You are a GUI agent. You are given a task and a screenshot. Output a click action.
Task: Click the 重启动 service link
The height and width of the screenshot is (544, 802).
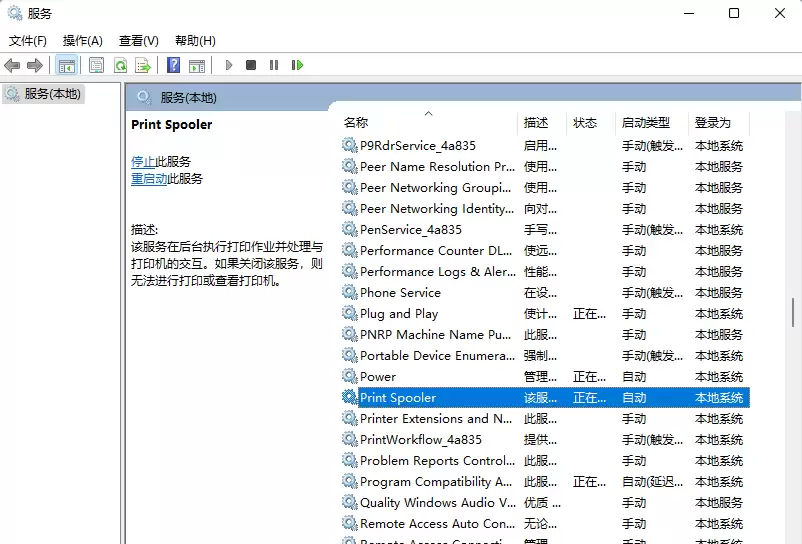point(149,179)
